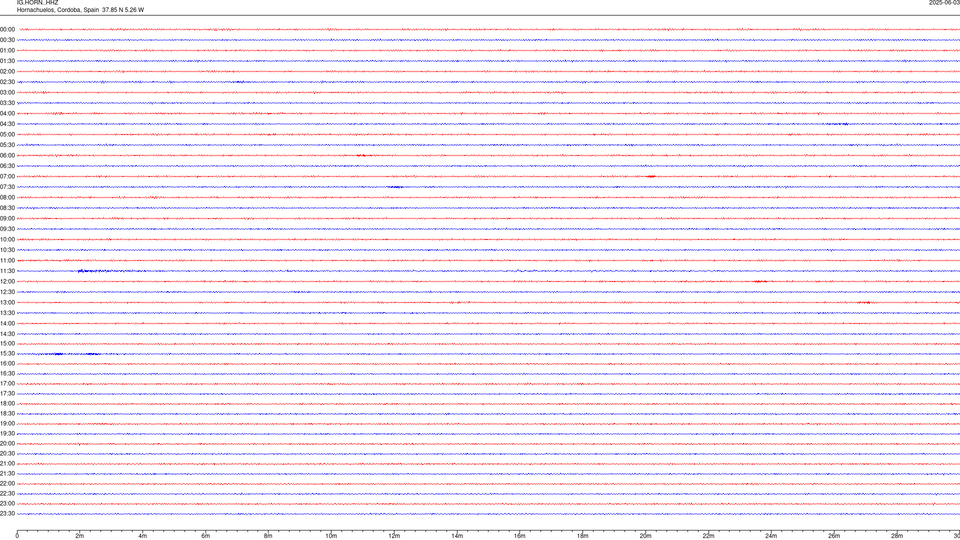960x540 pixels.
Task: Click the seismic burst on the 07:30 trace
Action: tap(396, 187)
